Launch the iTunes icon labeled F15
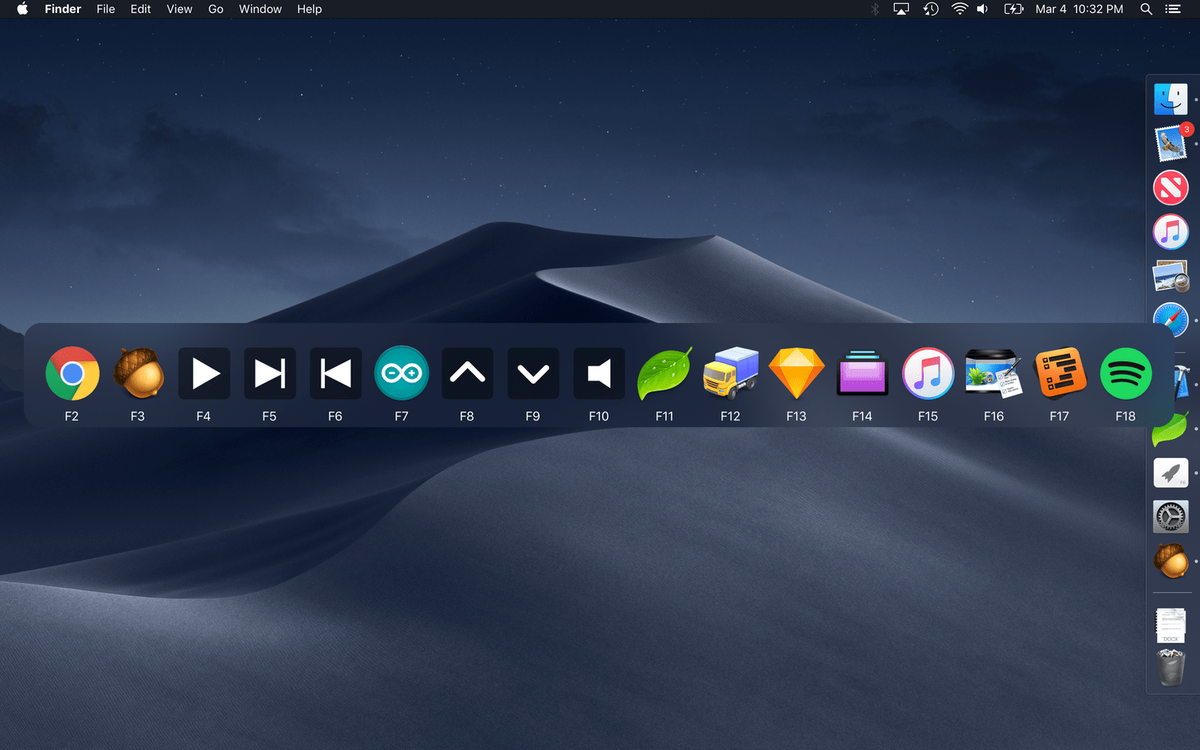Viewport: 1200px width, 750px height. tap(928, 373)
